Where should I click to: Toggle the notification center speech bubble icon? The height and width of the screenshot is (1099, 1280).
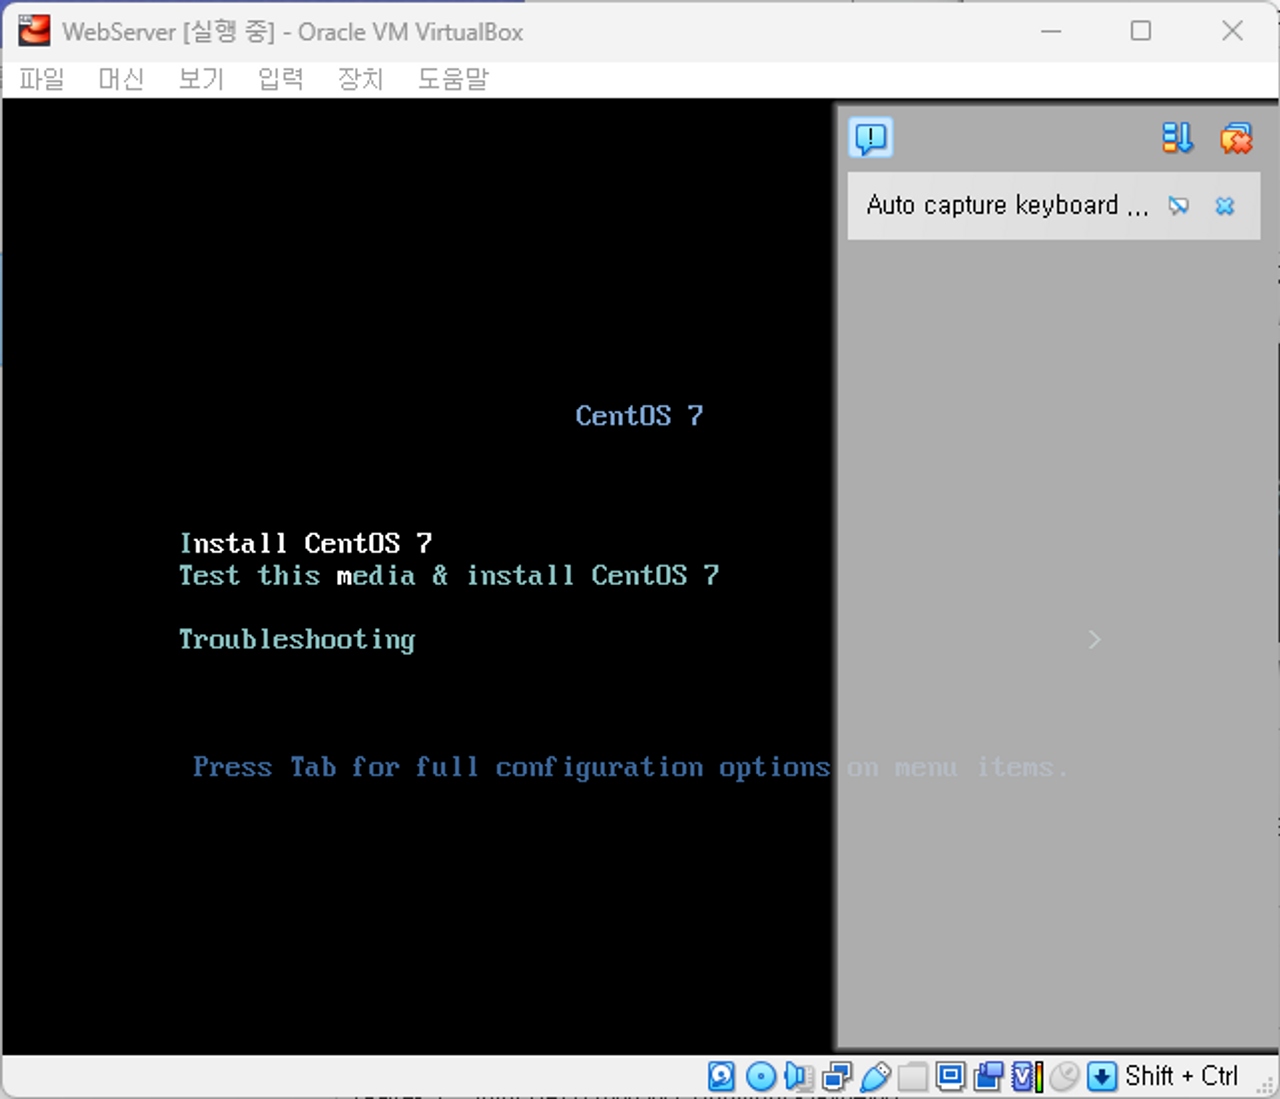(x=871, y=138)
